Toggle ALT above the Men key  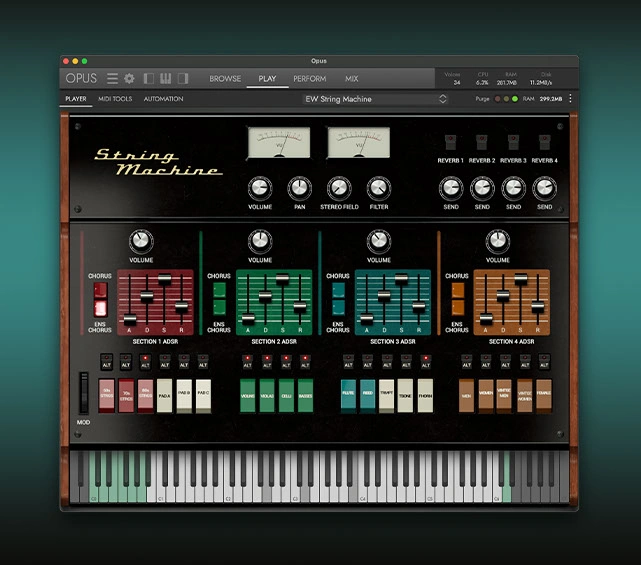click(x=466, y=362)
